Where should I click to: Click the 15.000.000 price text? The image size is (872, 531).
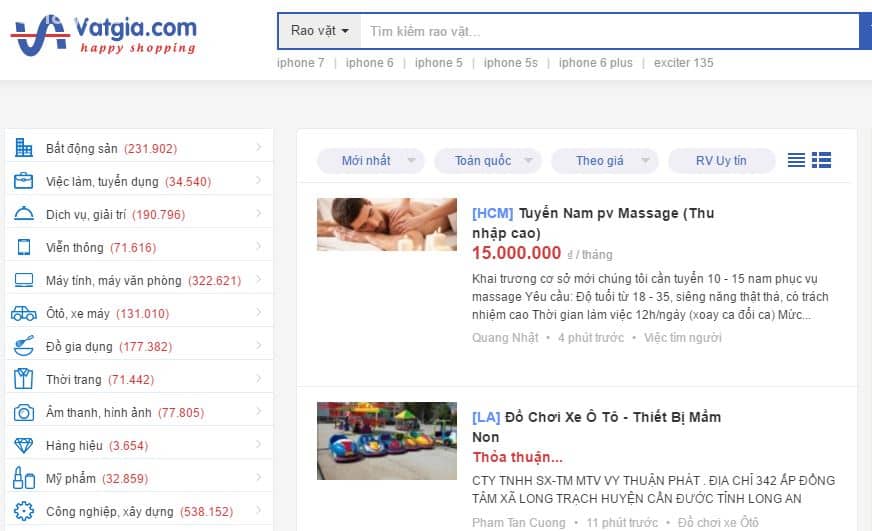pyautogui.click(x=516, y=253)
